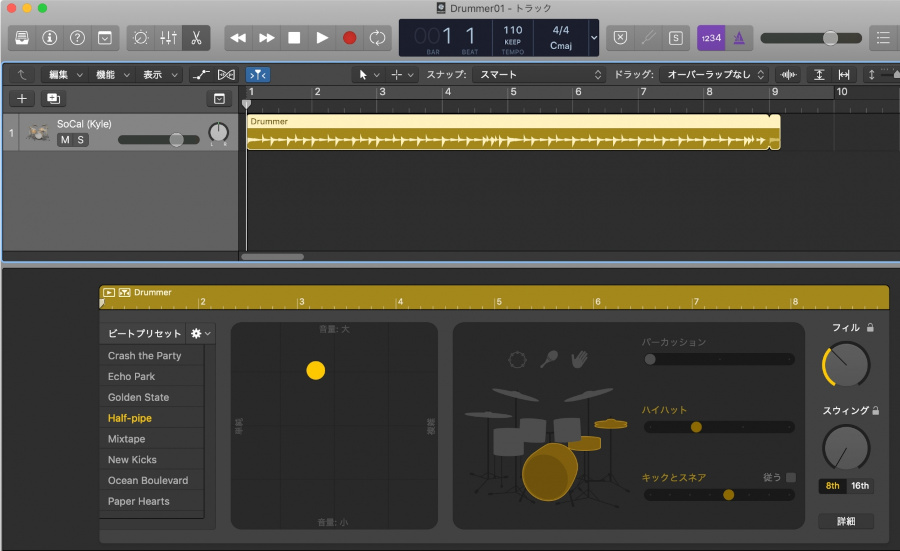
Task: Click the tambourine percussion icon
Action: 517,360
